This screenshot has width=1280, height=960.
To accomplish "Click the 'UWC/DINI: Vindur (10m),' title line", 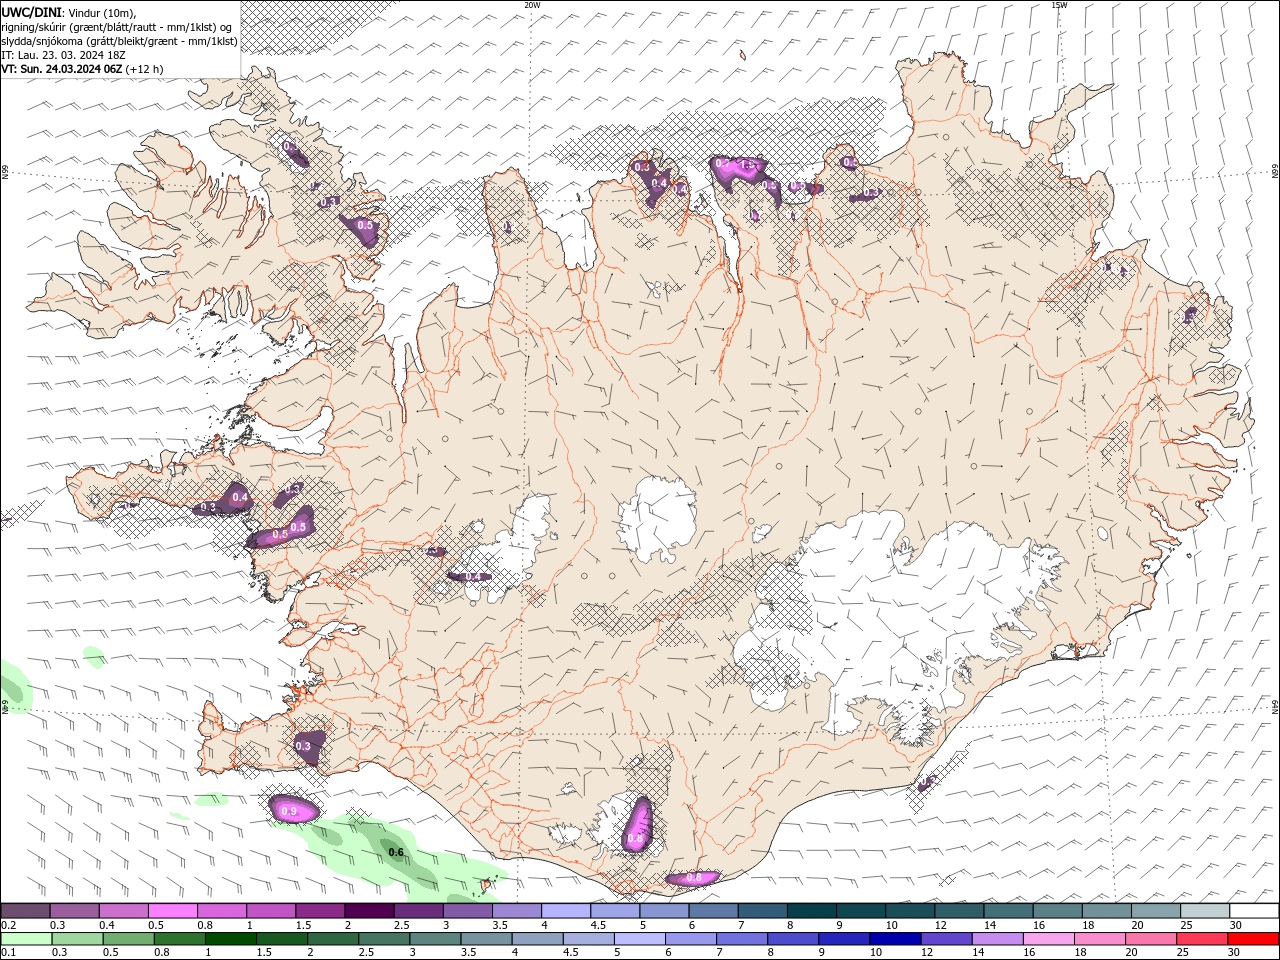I will coord(68,12).
